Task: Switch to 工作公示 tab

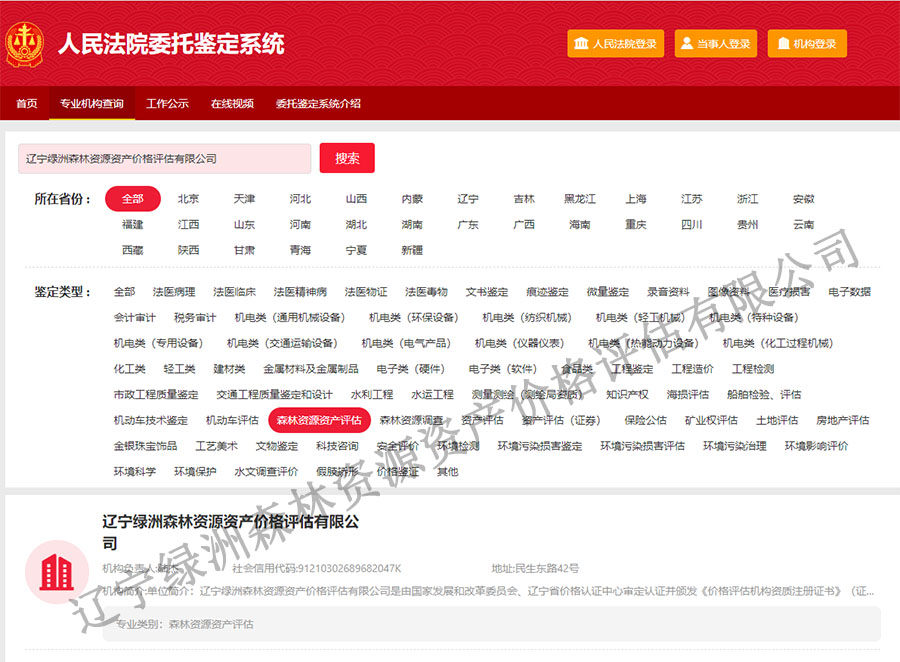Action: (167, 103)
